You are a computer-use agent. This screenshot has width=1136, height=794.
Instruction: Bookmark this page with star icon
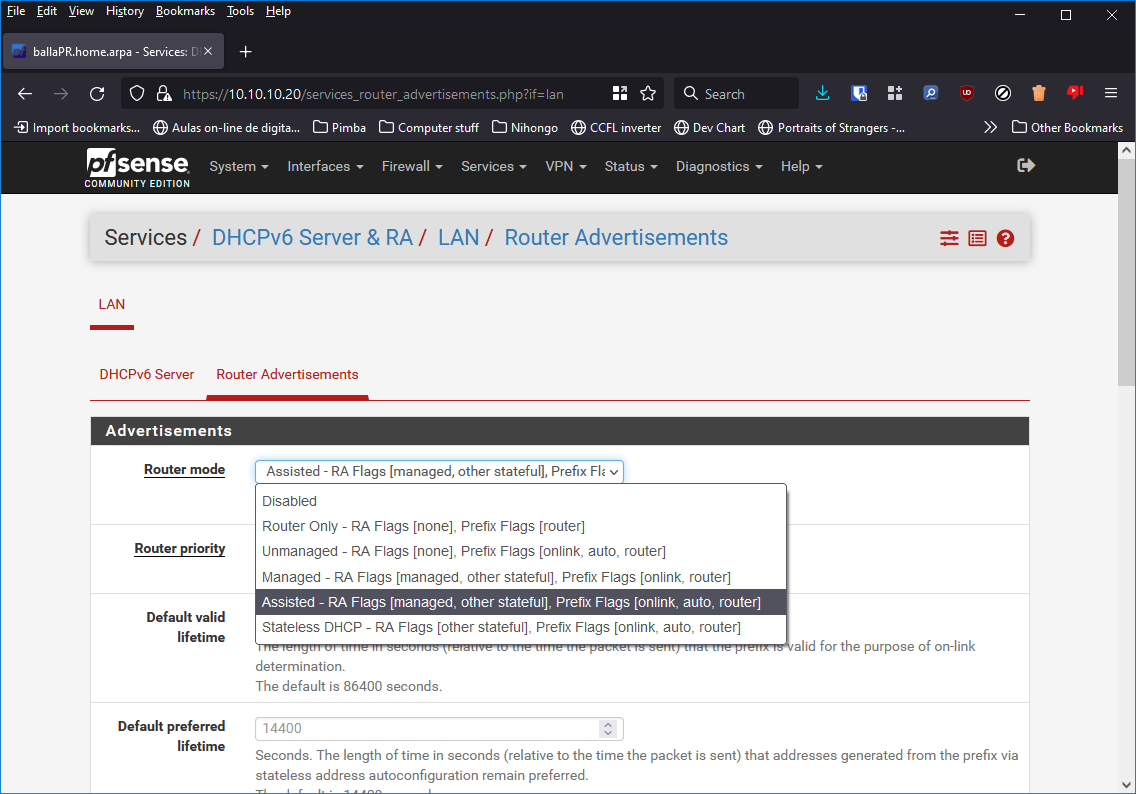648,94
